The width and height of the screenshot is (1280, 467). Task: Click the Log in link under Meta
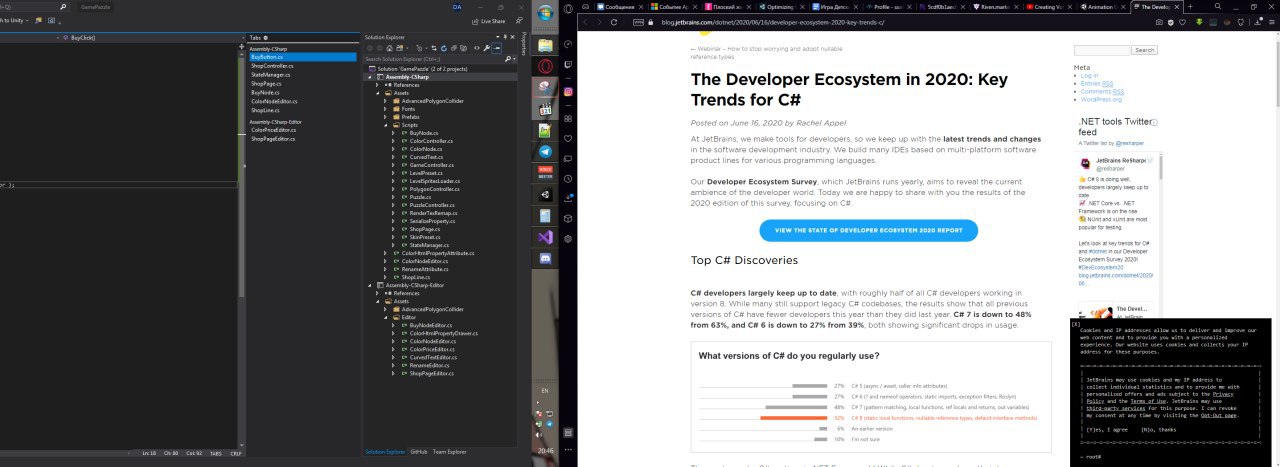1089,75
